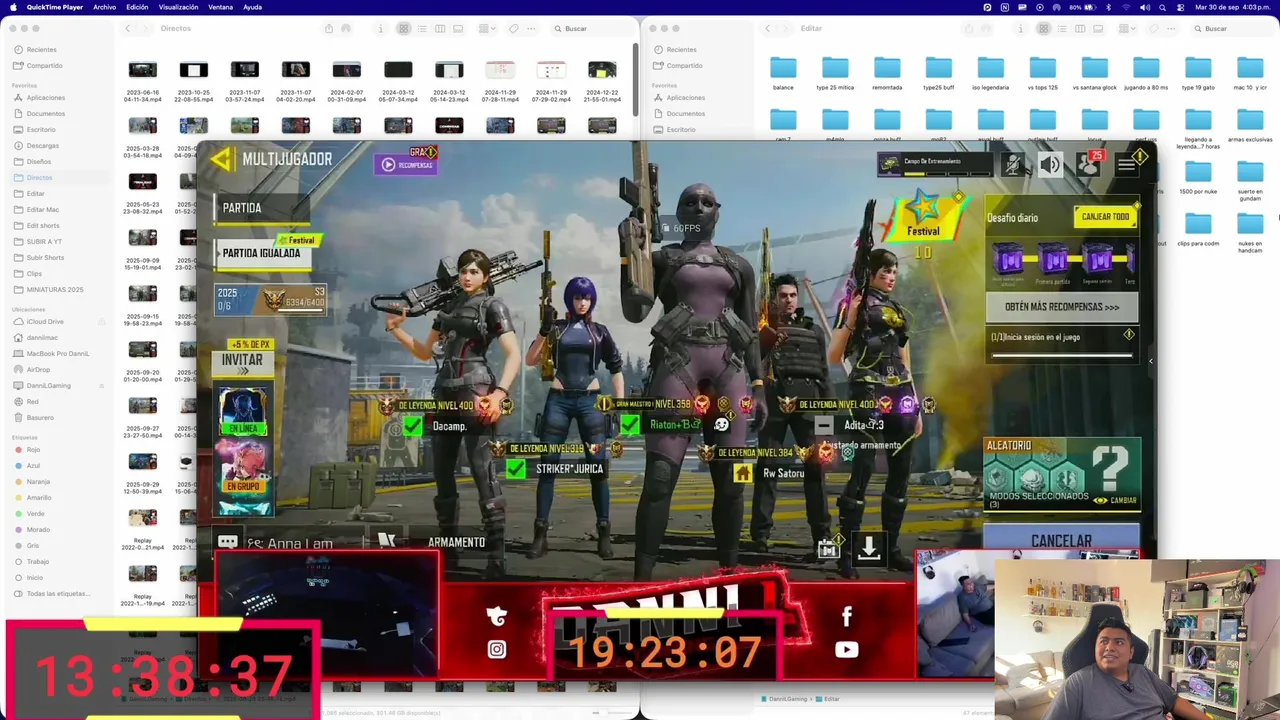The image size is (1280, 720).
Task: Select the Rojo tag in sidebar
Action: [x=33, y=449]
